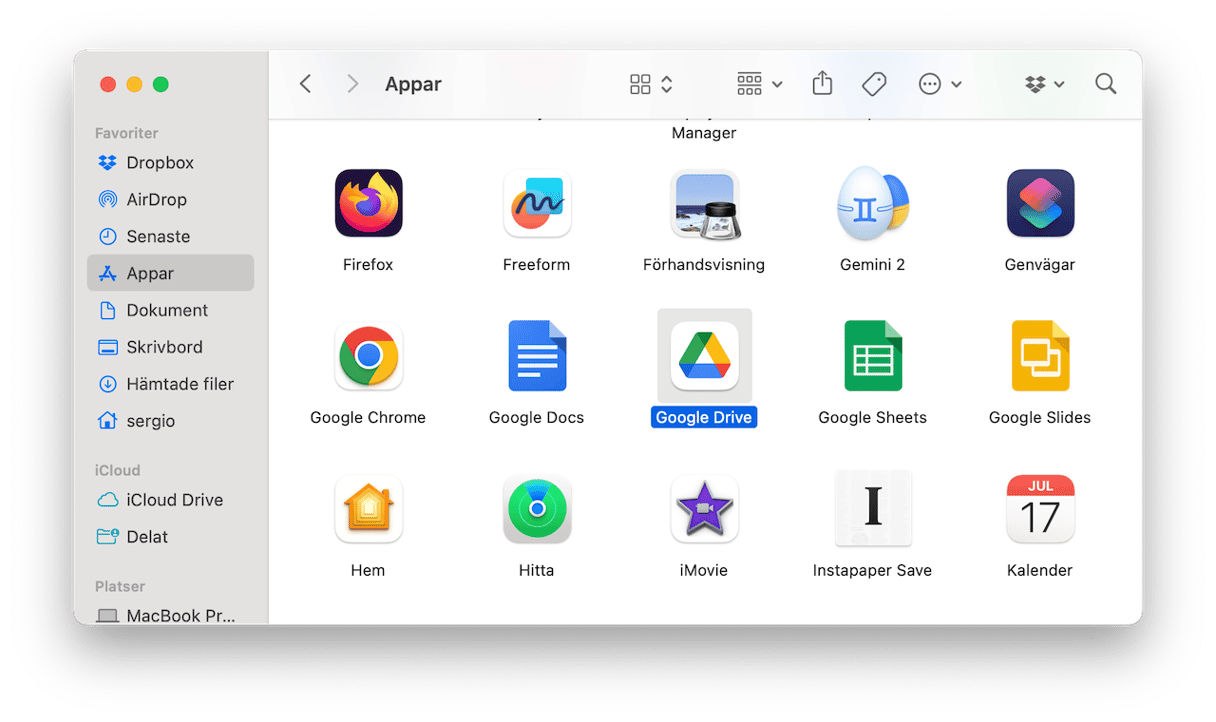Select the Instapaper Save icon
This screenshot has height=722, width=1216.
(872, 509)
